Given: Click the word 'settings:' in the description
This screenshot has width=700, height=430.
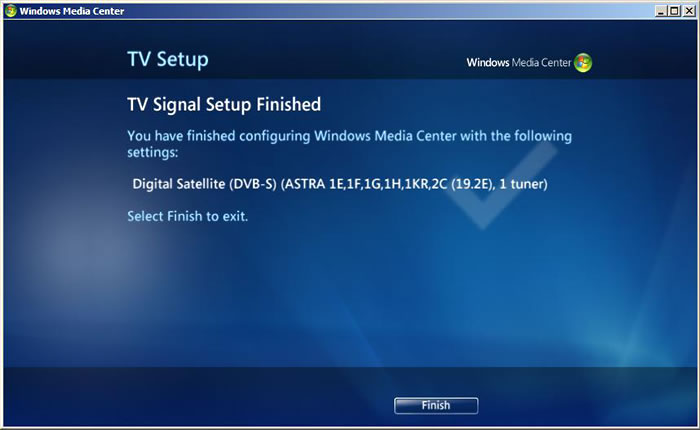Looking at the screenshot, I should (153, 153).
